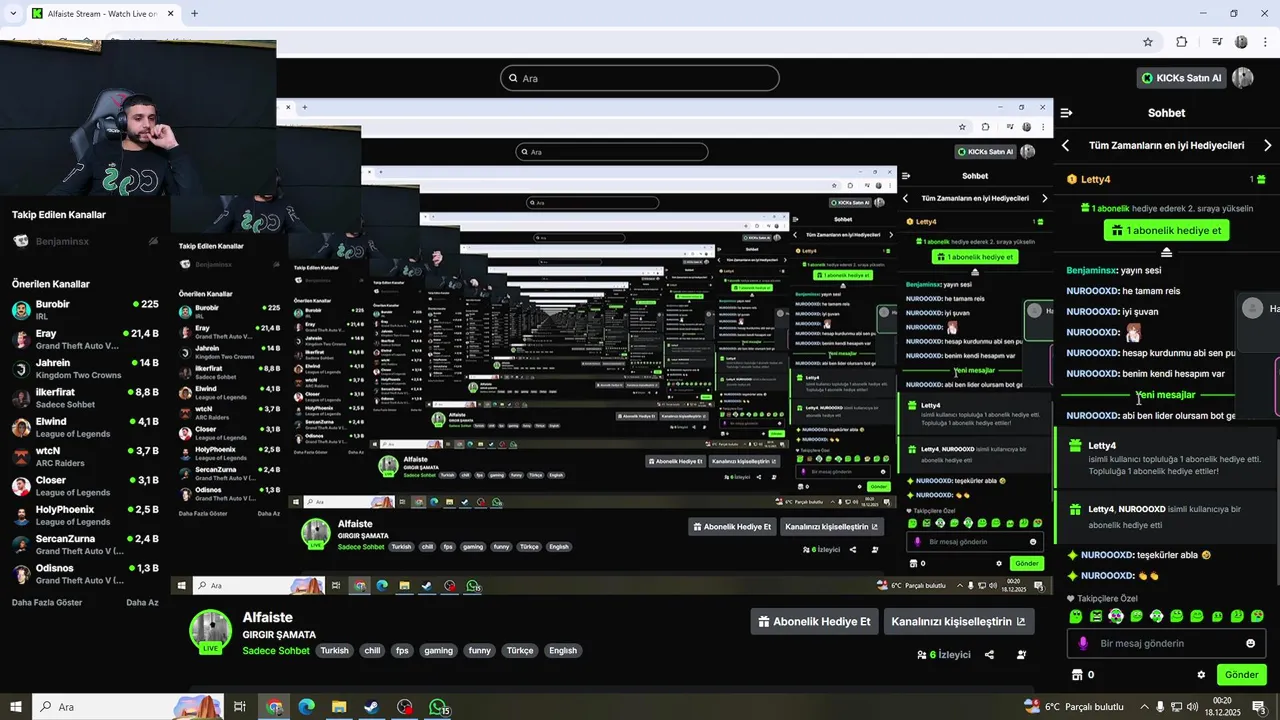Click the main green '1 abonelik hediye et' button
Image resolution: width=1280 pixels, height=720 pixels.
tap(1166, 230)
